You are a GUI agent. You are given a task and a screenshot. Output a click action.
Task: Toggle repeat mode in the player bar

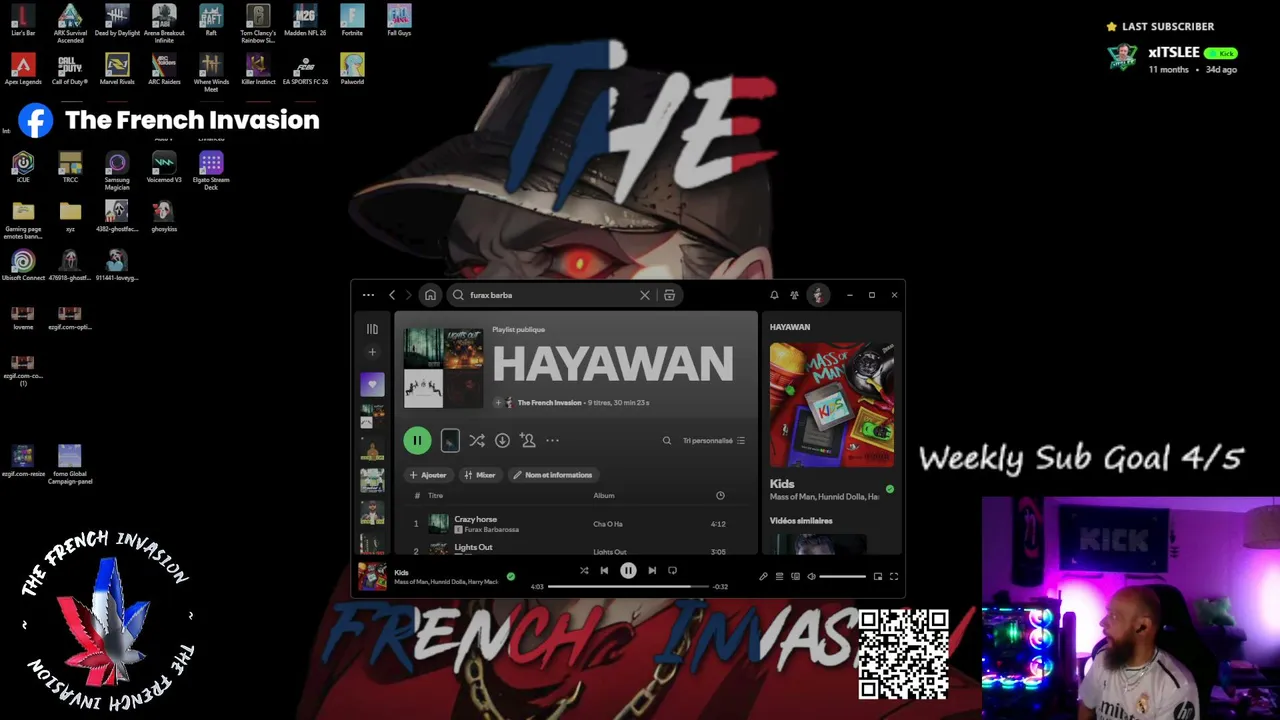(672, 571)
